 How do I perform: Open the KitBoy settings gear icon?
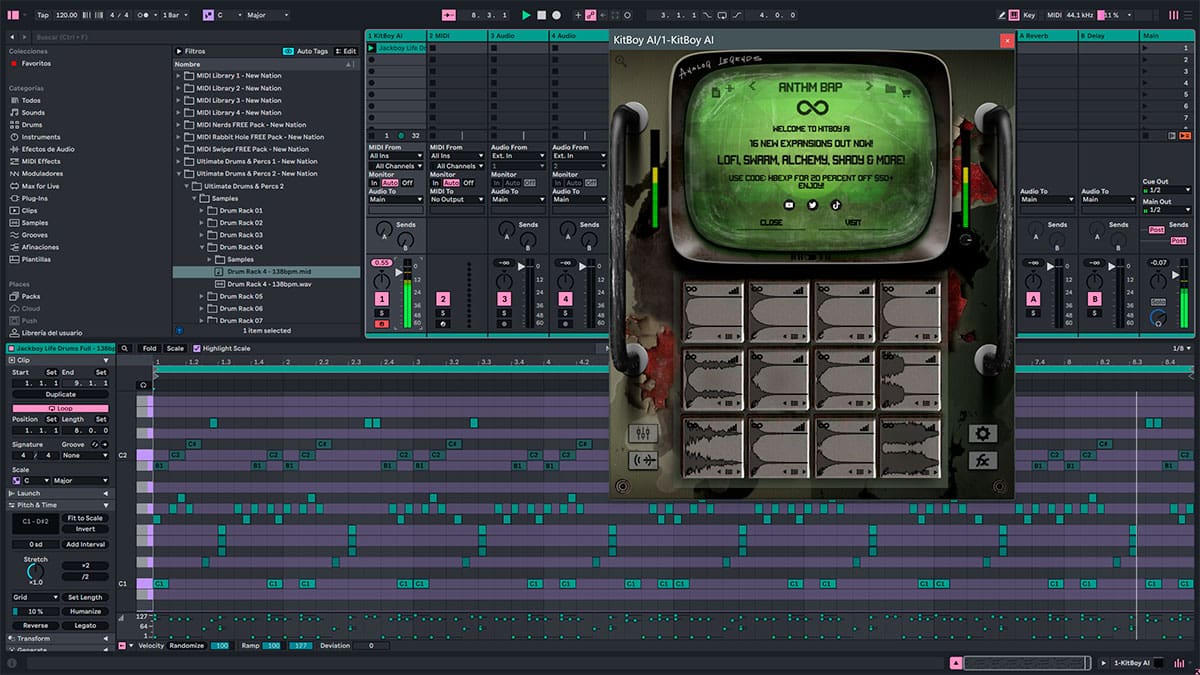click(982, 433)
